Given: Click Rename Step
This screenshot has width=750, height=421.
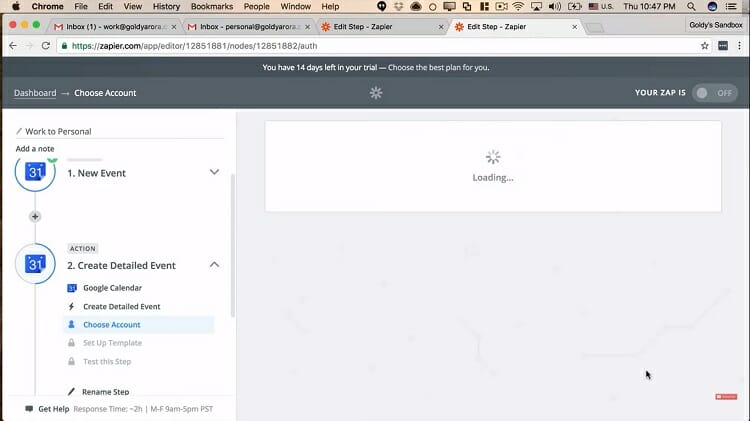Looking at the screenshot, I should pos(106,391).
